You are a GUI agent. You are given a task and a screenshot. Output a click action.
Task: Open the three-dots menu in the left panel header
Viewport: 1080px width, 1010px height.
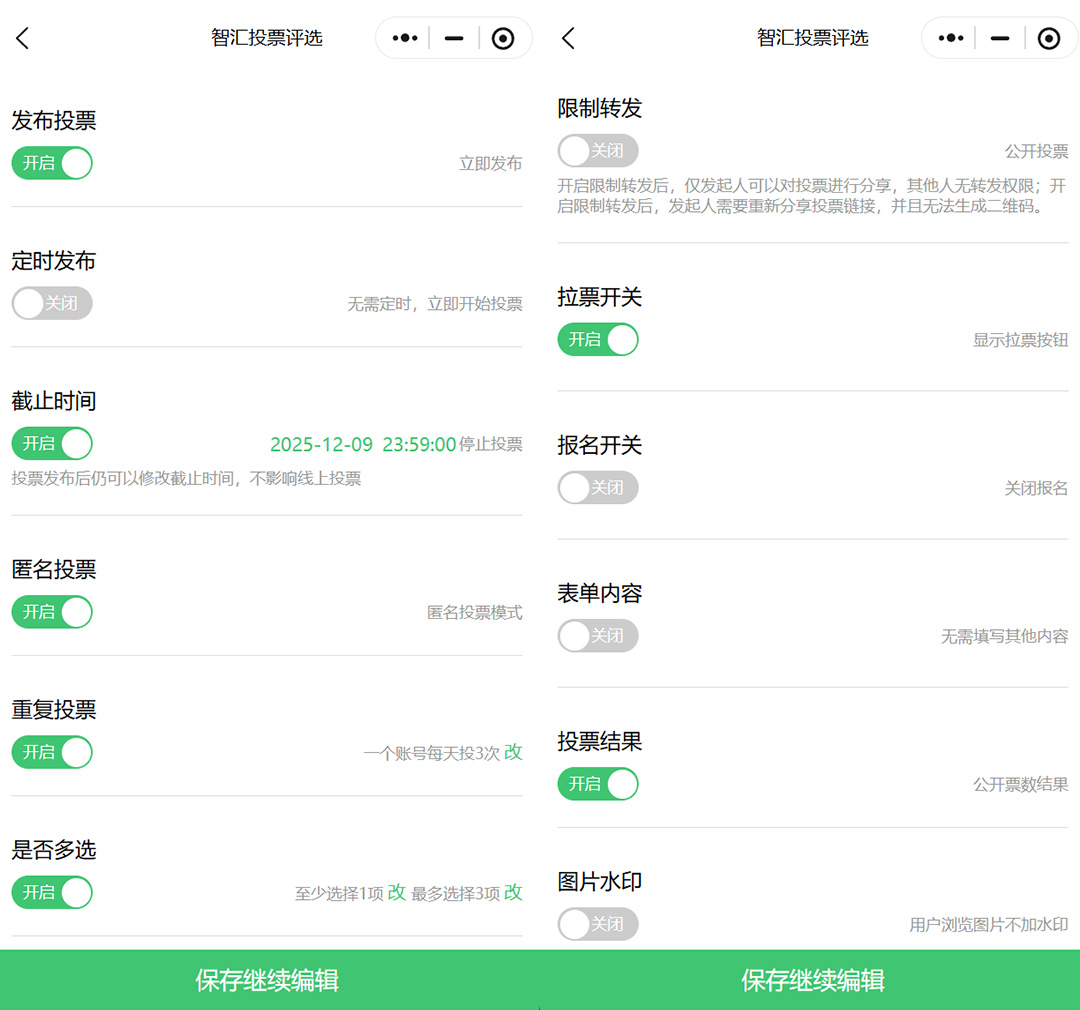click(x=405, y=39)
